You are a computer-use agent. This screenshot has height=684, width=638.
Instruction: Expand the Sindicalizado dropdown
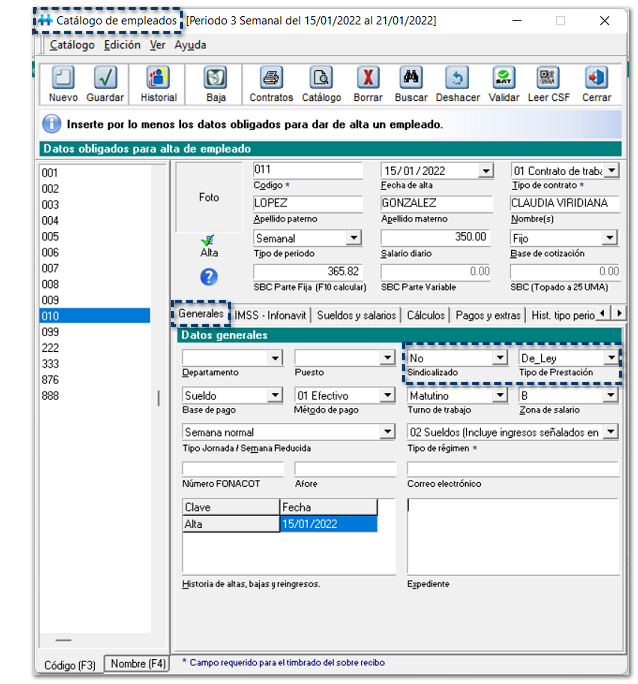pyautogui.click(x=500, y=357)
